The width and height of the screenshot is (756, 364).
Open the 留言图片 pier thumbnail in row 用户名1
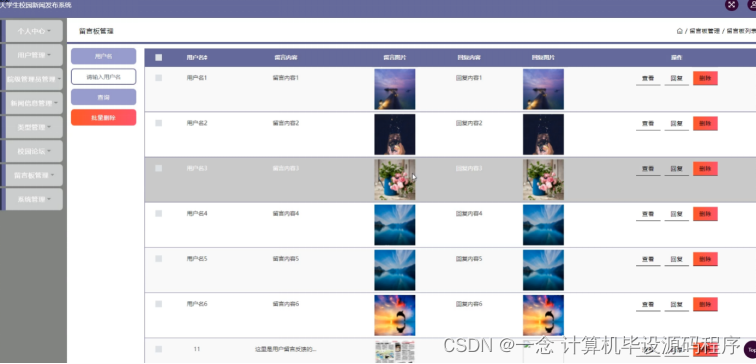395,89
